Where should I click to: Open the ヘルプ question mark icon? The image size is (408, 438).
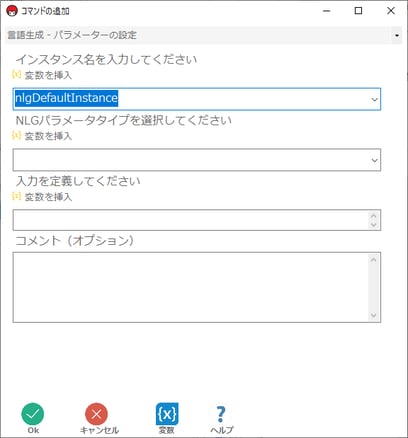[221, 414]
